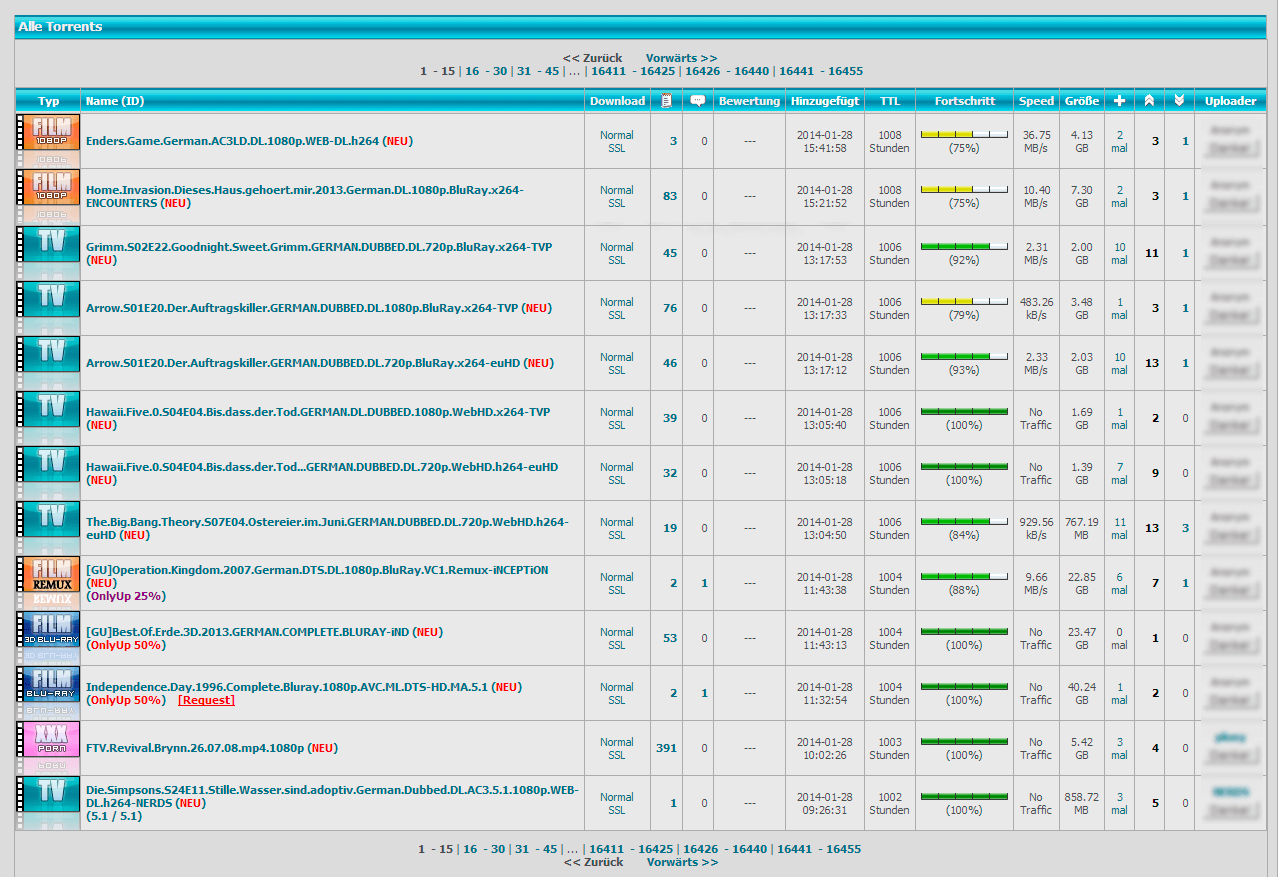Click seeder count 11 on Grimm row

click(x=1152, y=253)
